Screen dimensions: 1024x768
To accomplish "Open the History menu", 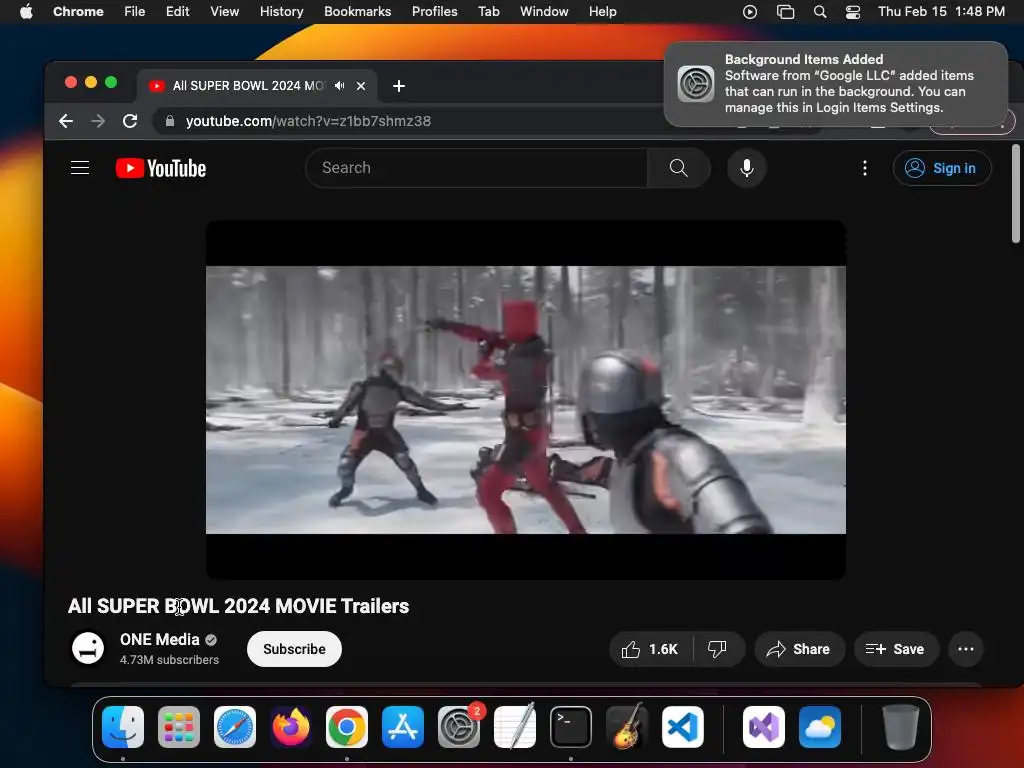I will 281,11.
